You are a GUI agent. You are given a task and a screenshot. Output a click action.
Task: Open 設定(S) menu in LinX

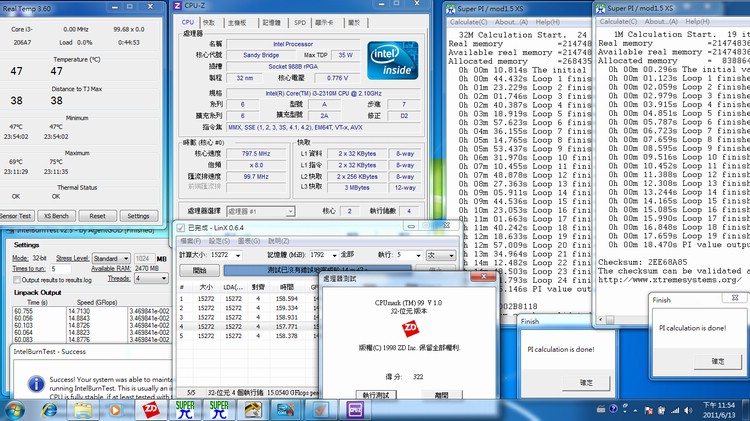pyautogui.click(x=219, y=241)
